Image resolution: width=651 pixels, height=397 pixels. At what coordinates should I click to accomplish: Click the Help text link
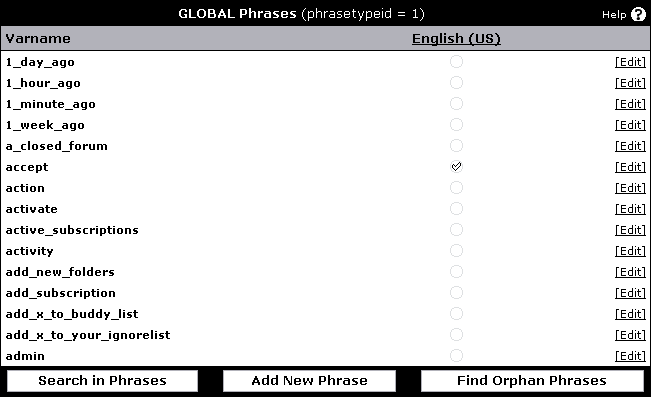614,15
